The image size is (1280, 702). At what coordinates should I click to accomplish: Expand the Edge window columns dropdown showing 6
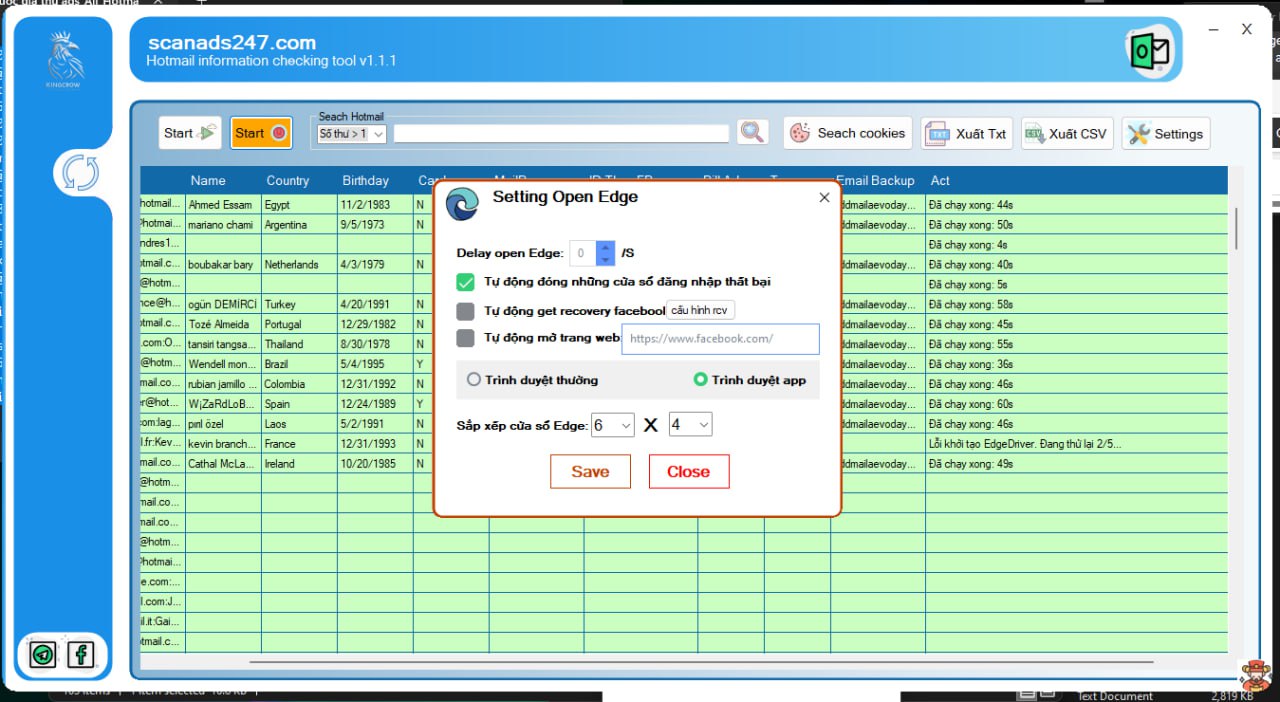click(613, 425)
